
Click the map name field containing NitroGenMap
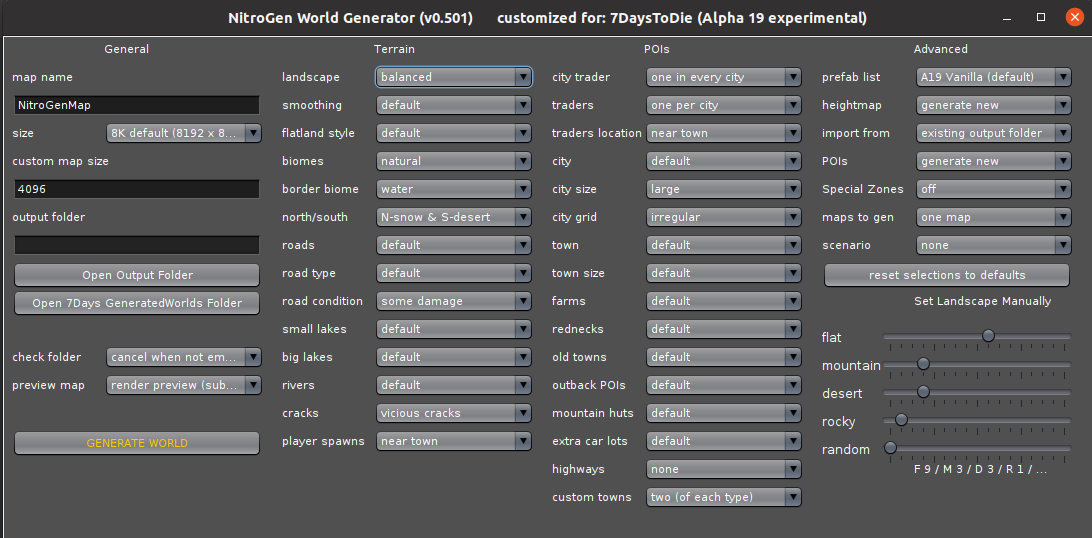(x=137, y=105)
